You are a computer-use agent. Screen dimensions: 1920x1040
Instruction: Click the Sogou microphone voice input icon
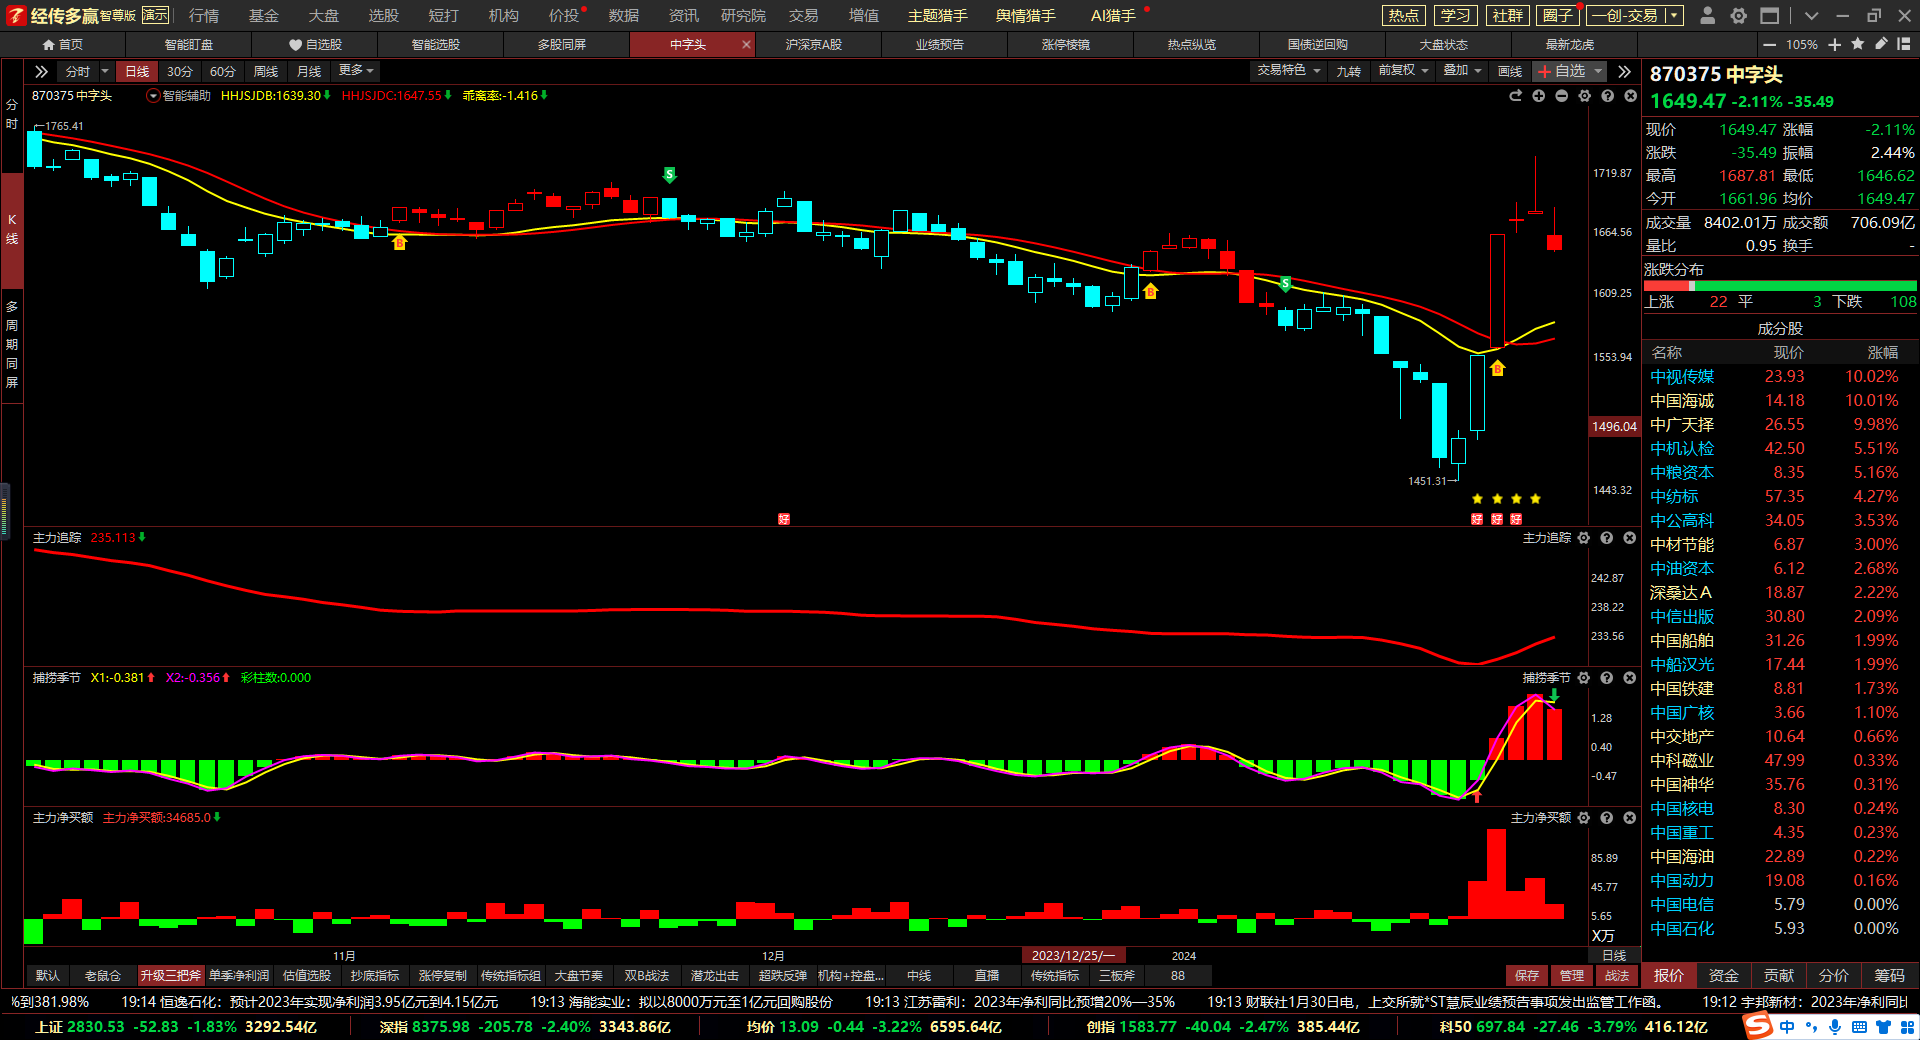tap(1835, 1027)
